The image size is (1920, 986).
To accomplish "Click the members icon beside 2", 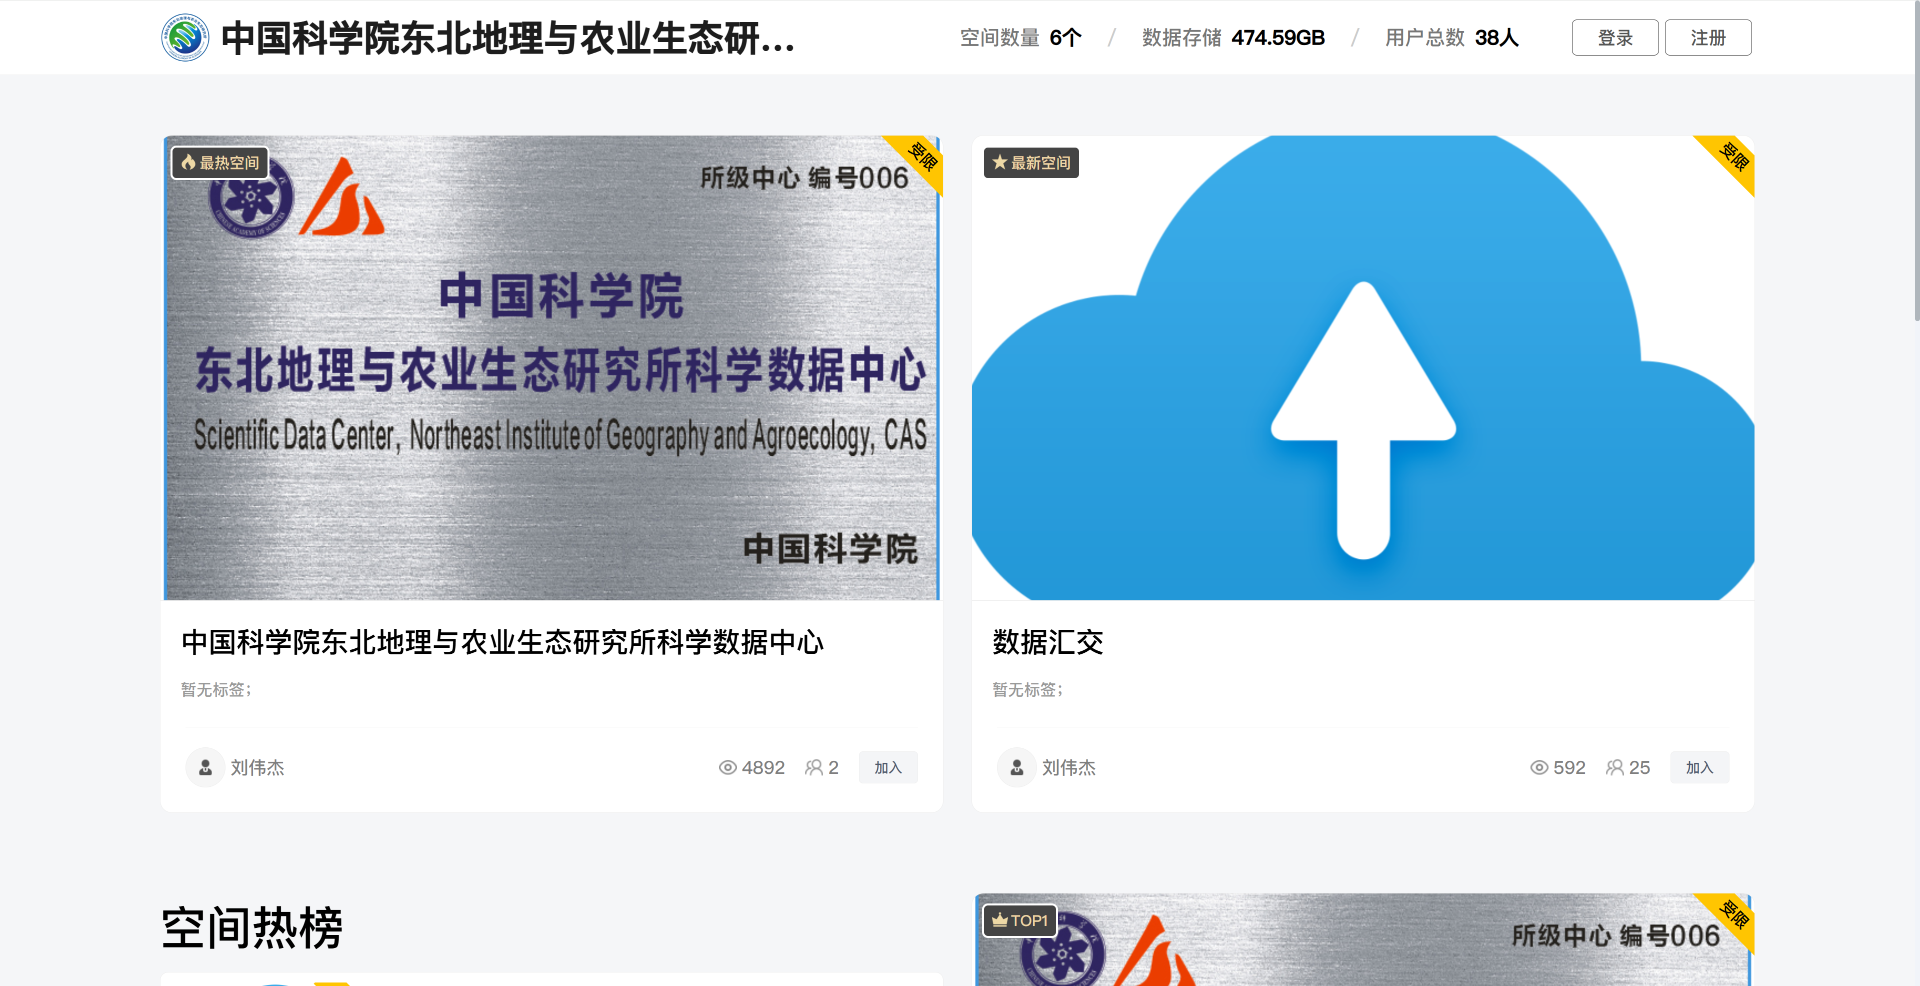I will pos(814,768).
